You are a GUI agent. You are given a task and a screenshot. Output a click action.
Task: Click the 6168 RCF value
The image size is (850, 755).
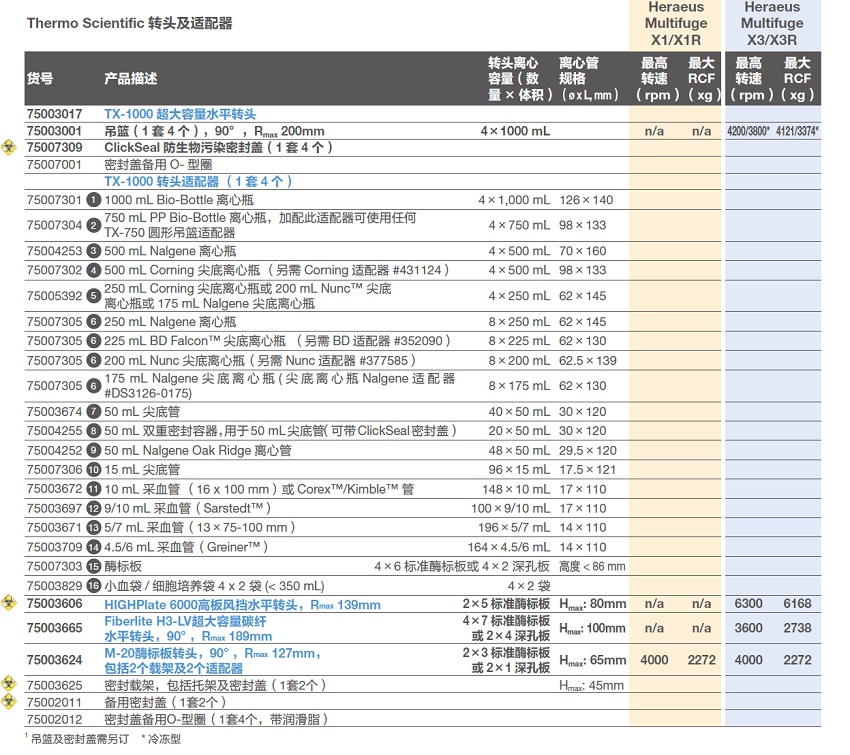coord(797,603)
